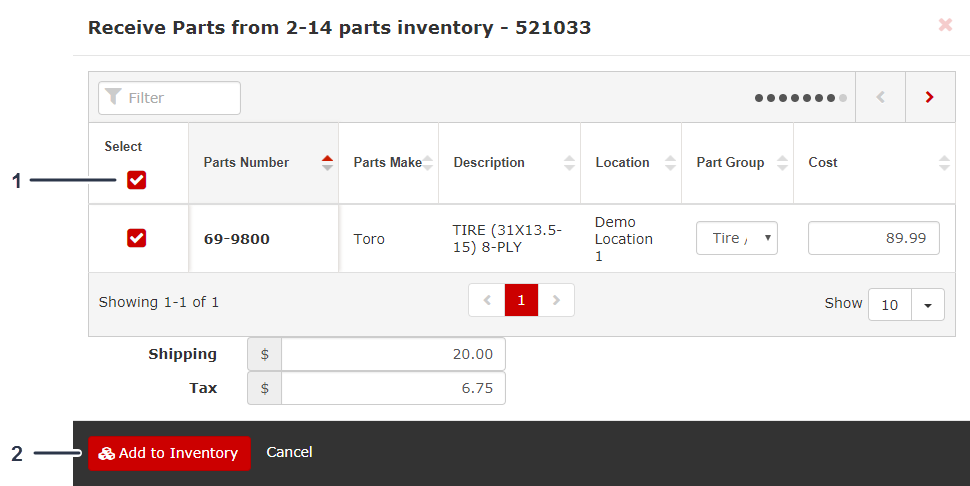
Task: Open the Part Group dropdown for Tire
Action: 737,238
